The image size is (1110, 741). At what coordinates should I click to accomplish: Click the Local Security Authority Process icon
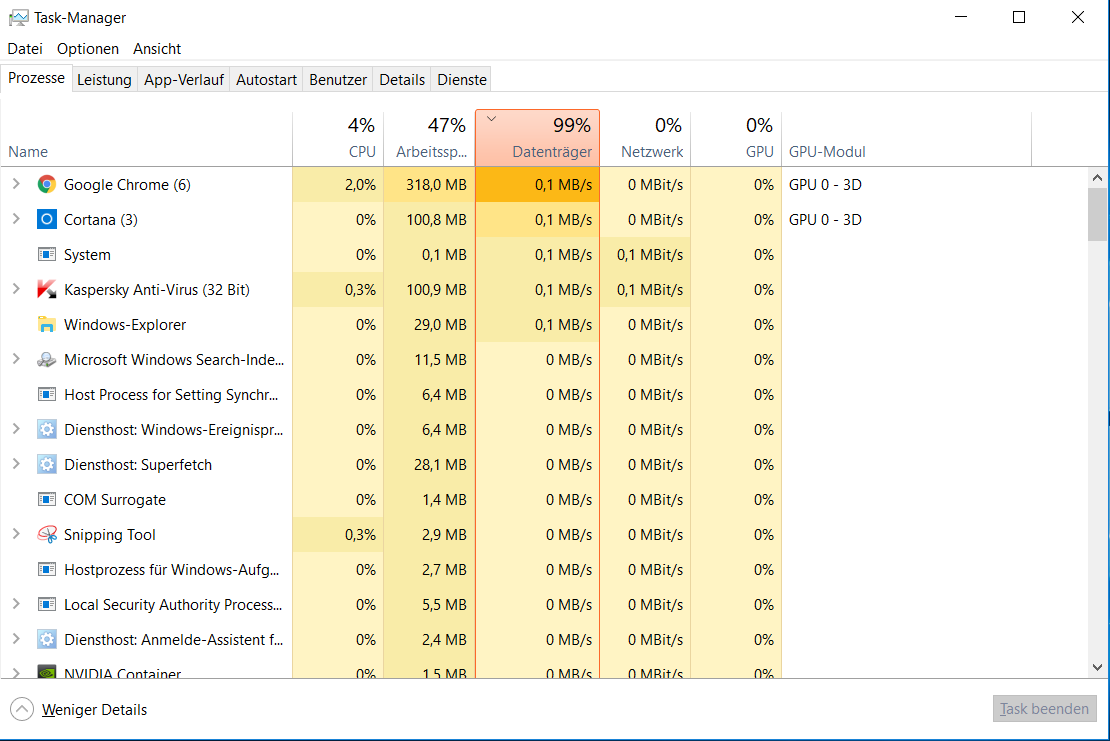(47, 604)
